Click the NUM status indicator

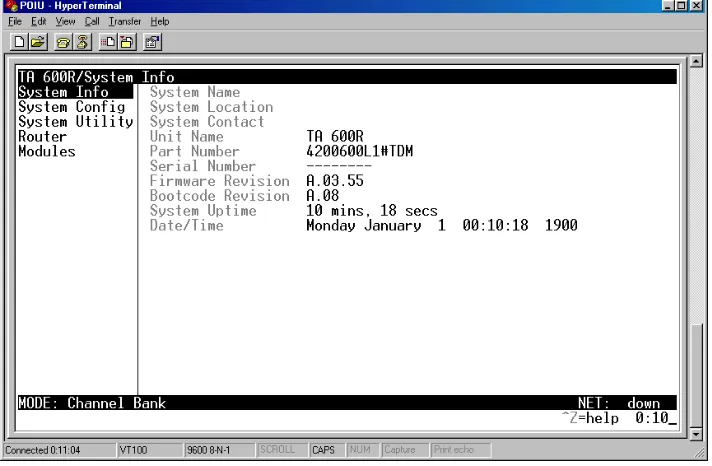pyautogui.click(x=363, y=450)
